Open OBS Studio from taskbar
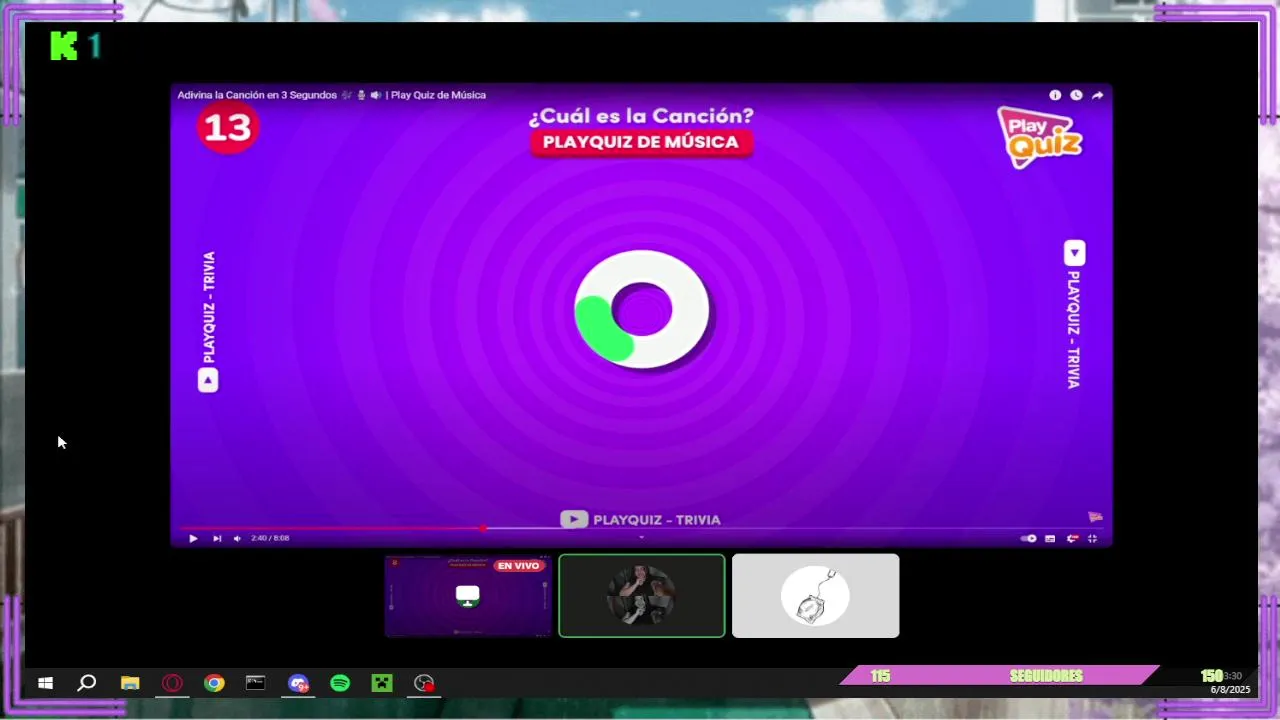The image size is (1280, 720). 424,683
